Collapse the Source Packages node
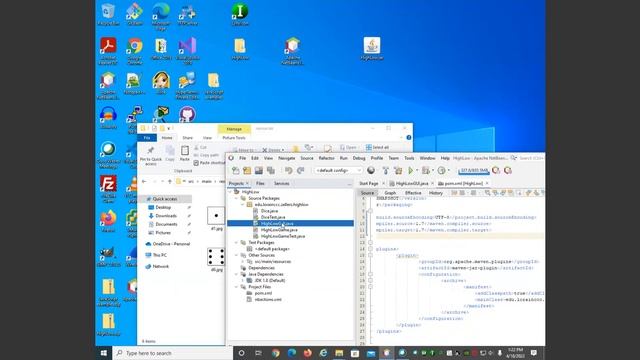The height and width of the screenshot is (360, 640). [236, 198]
